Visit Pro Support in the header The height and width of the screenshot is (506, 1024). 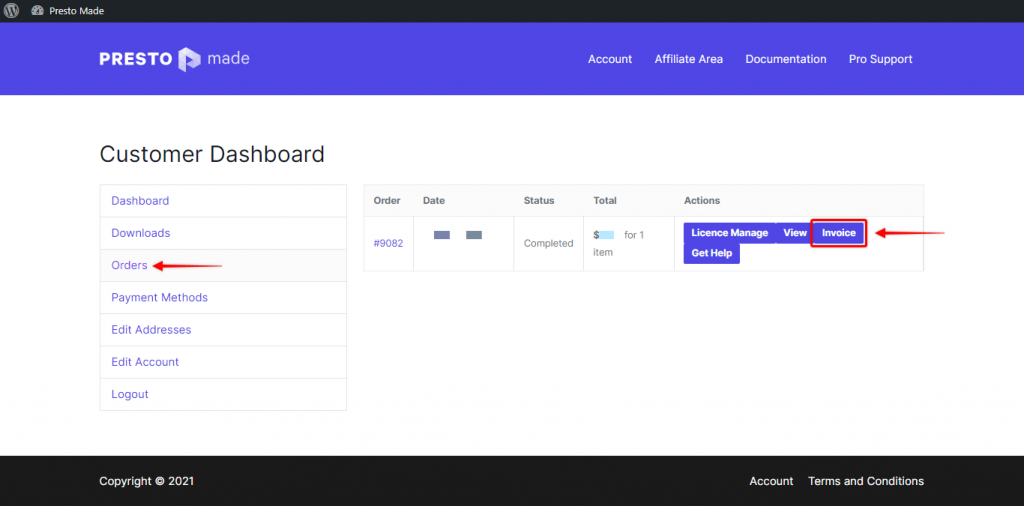click(x=881, y=59)
